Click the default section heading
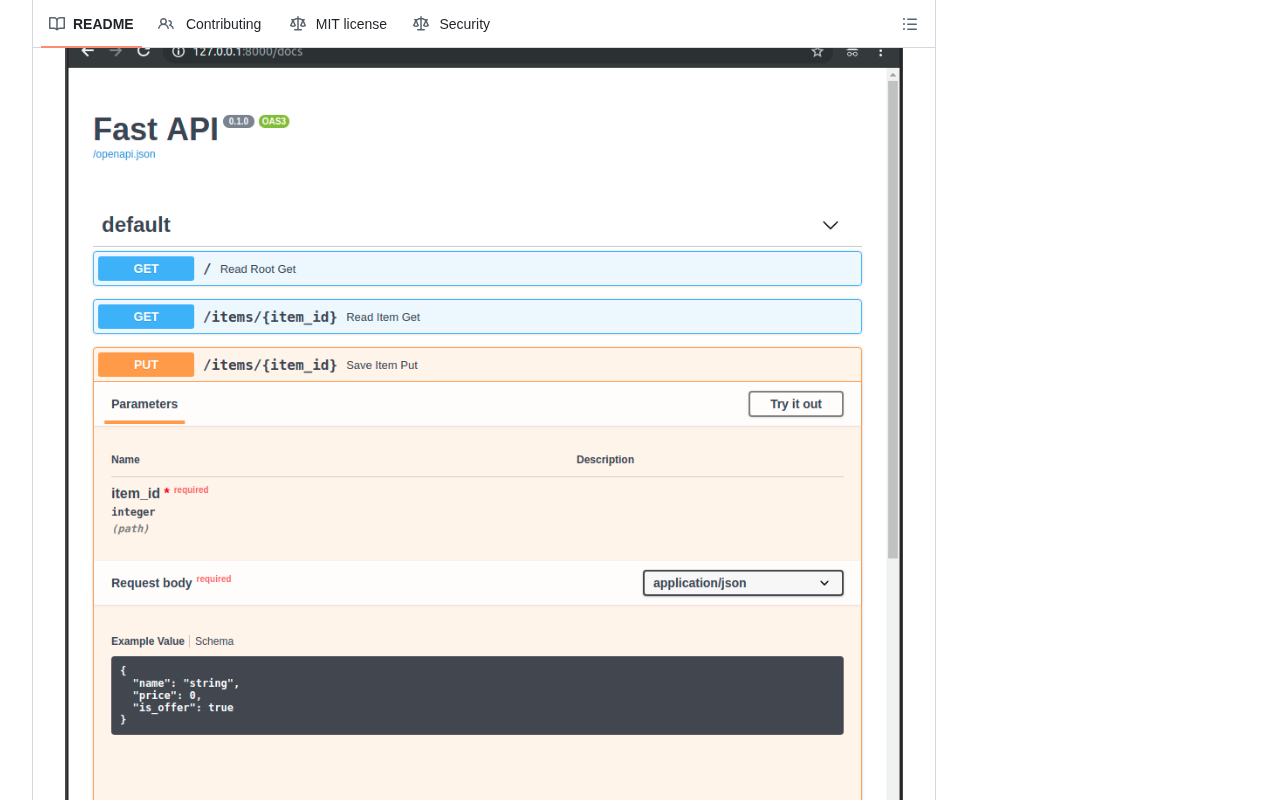 136,225
